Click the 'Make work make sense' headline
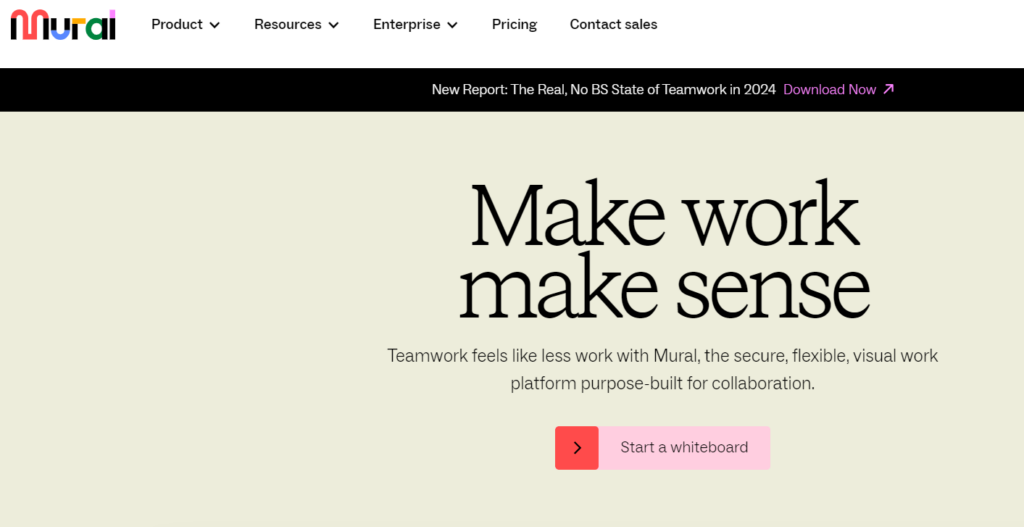This screenshot has width=1024, height=527. tap(664, 250)
